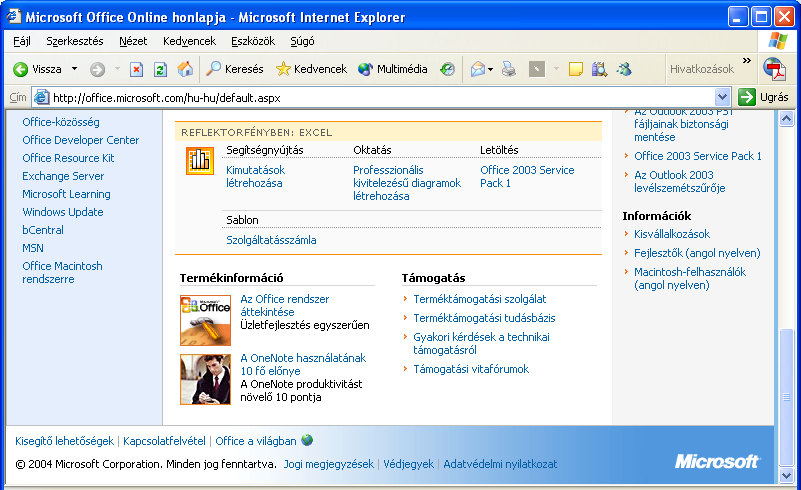This screenshot has height=490, width=801.
Task: Open the Eszközök menu
Action: coord(253,41)
